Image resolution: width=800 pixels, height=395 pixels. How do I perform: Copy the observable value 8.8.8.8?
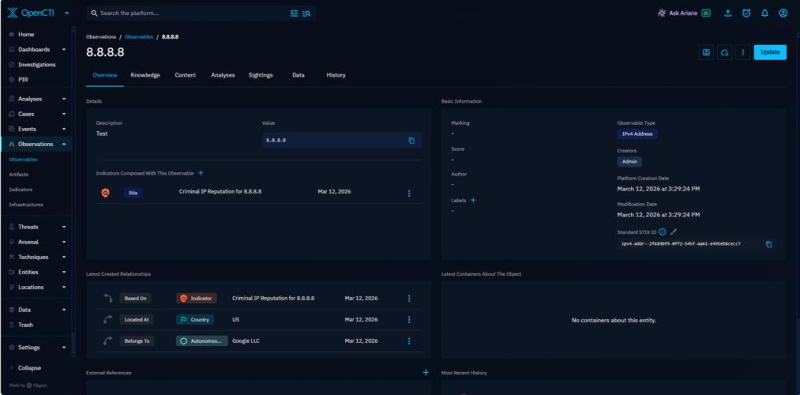412,140
